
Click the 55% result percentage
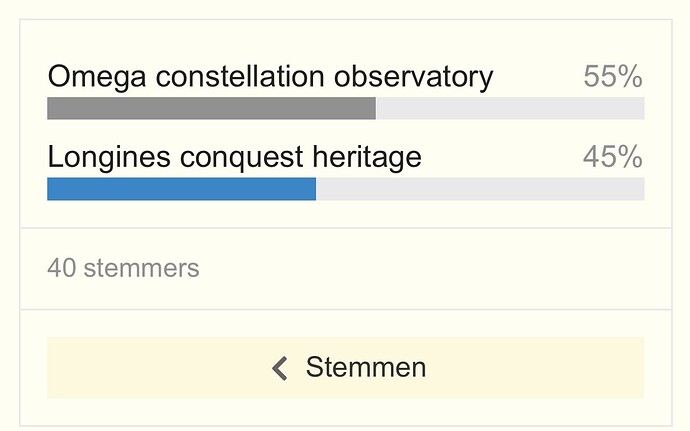click(612, 77)
